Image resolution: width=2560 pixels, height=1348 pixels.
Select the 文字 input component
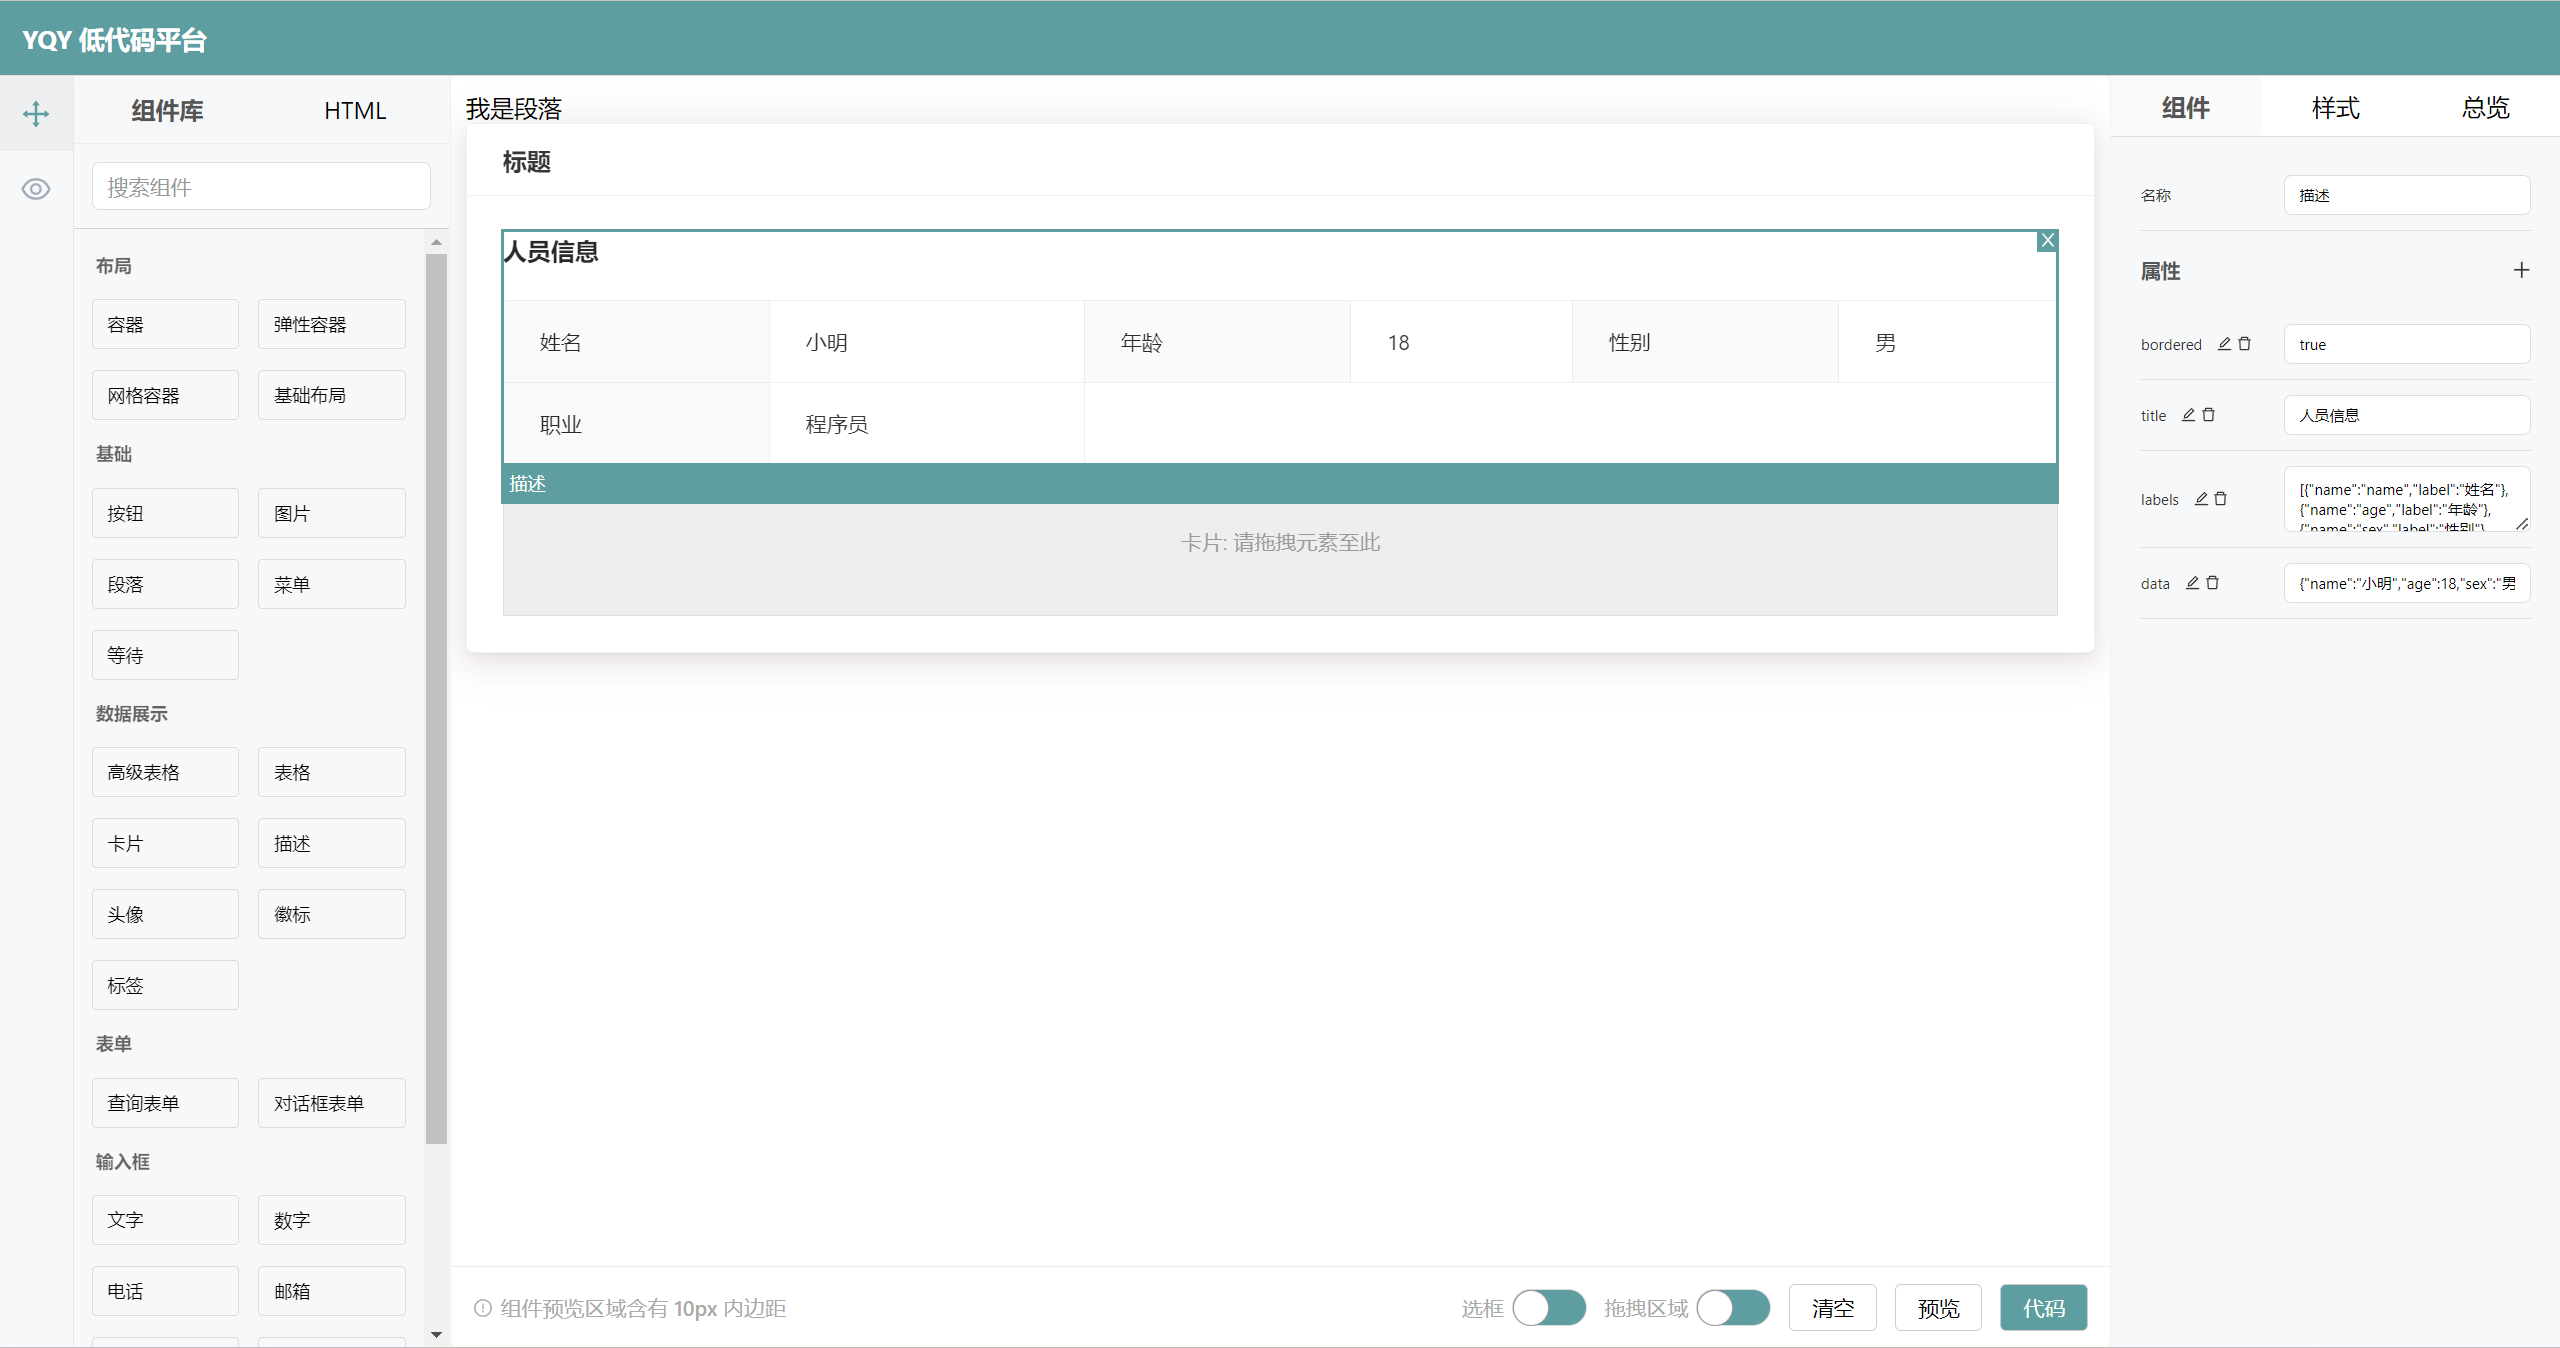point(165,1221)
